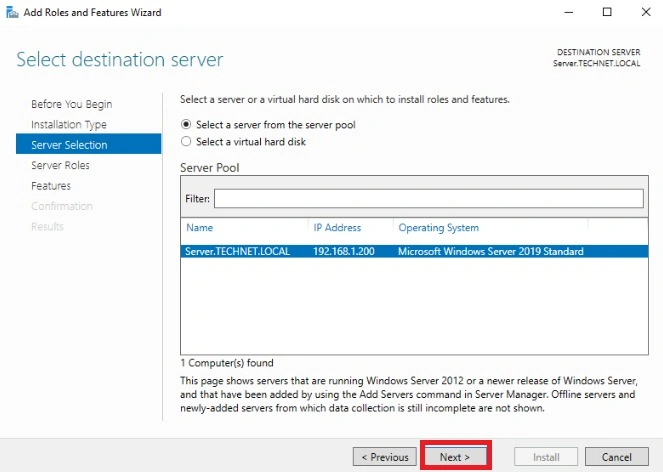Click Microsoft Windows Server 2019 Standard cell
The image size is (663, 472).
click(x=490, y=251)
